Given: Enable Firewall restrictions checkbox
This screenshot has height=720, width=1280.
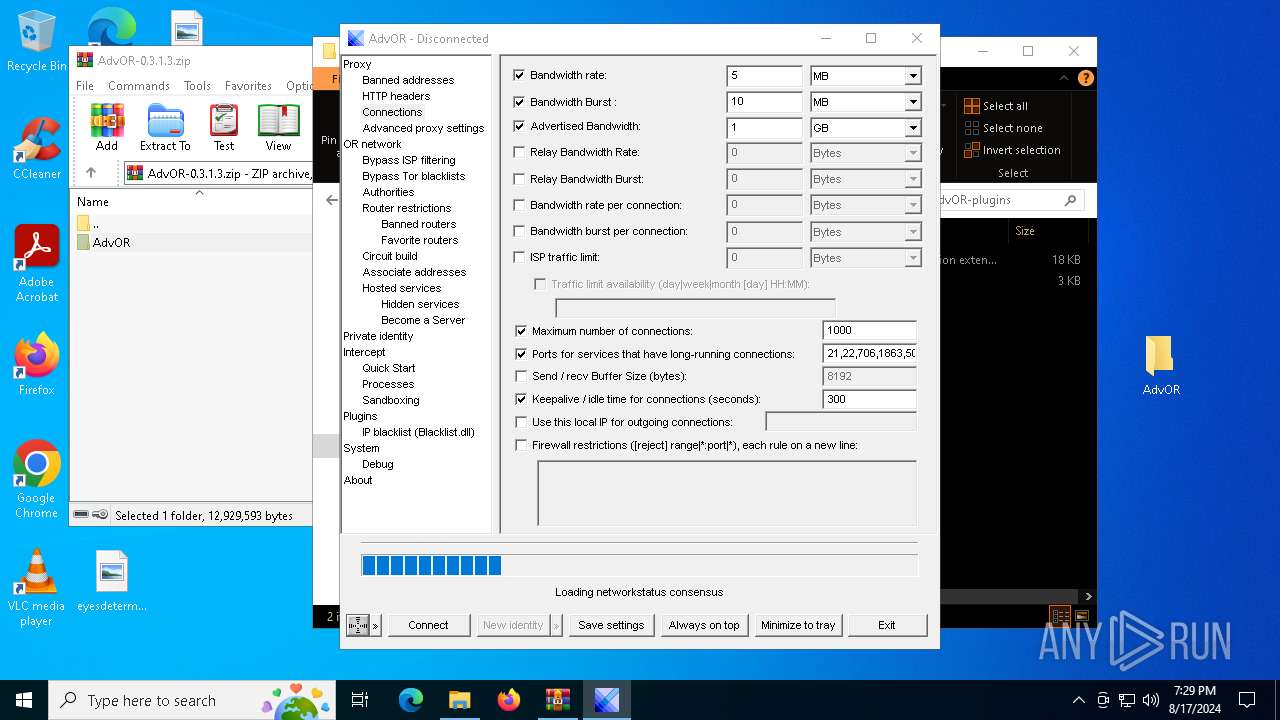Looking at the screenshot, I should click(521, 445).
